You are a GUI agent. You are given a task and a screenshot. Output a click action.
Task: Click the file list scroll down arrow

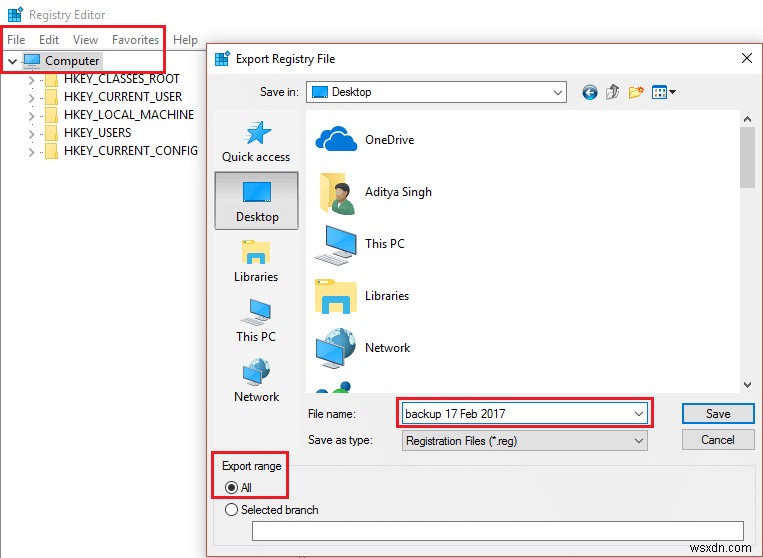click(747, 384)
